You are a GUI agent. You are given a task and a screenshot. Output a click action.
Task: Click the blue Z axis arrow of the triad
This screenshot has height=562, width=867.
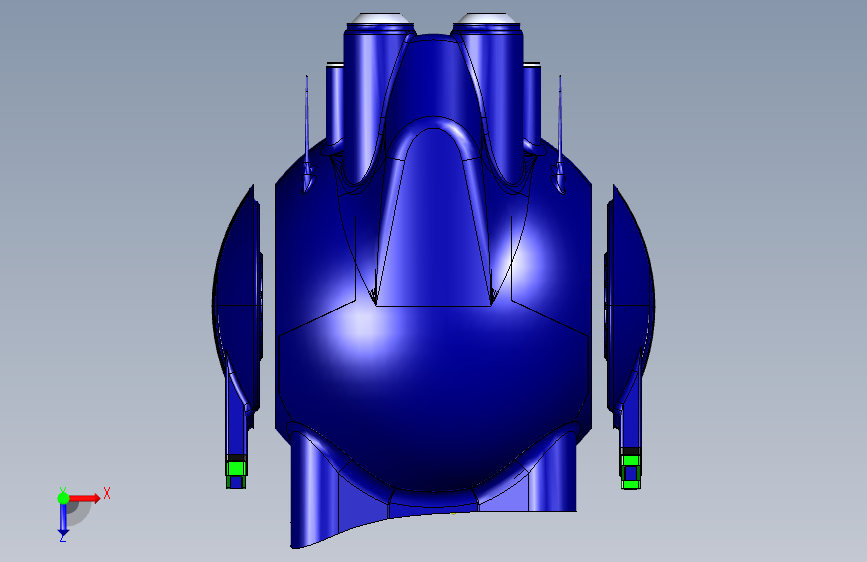[x=63, y=519]
